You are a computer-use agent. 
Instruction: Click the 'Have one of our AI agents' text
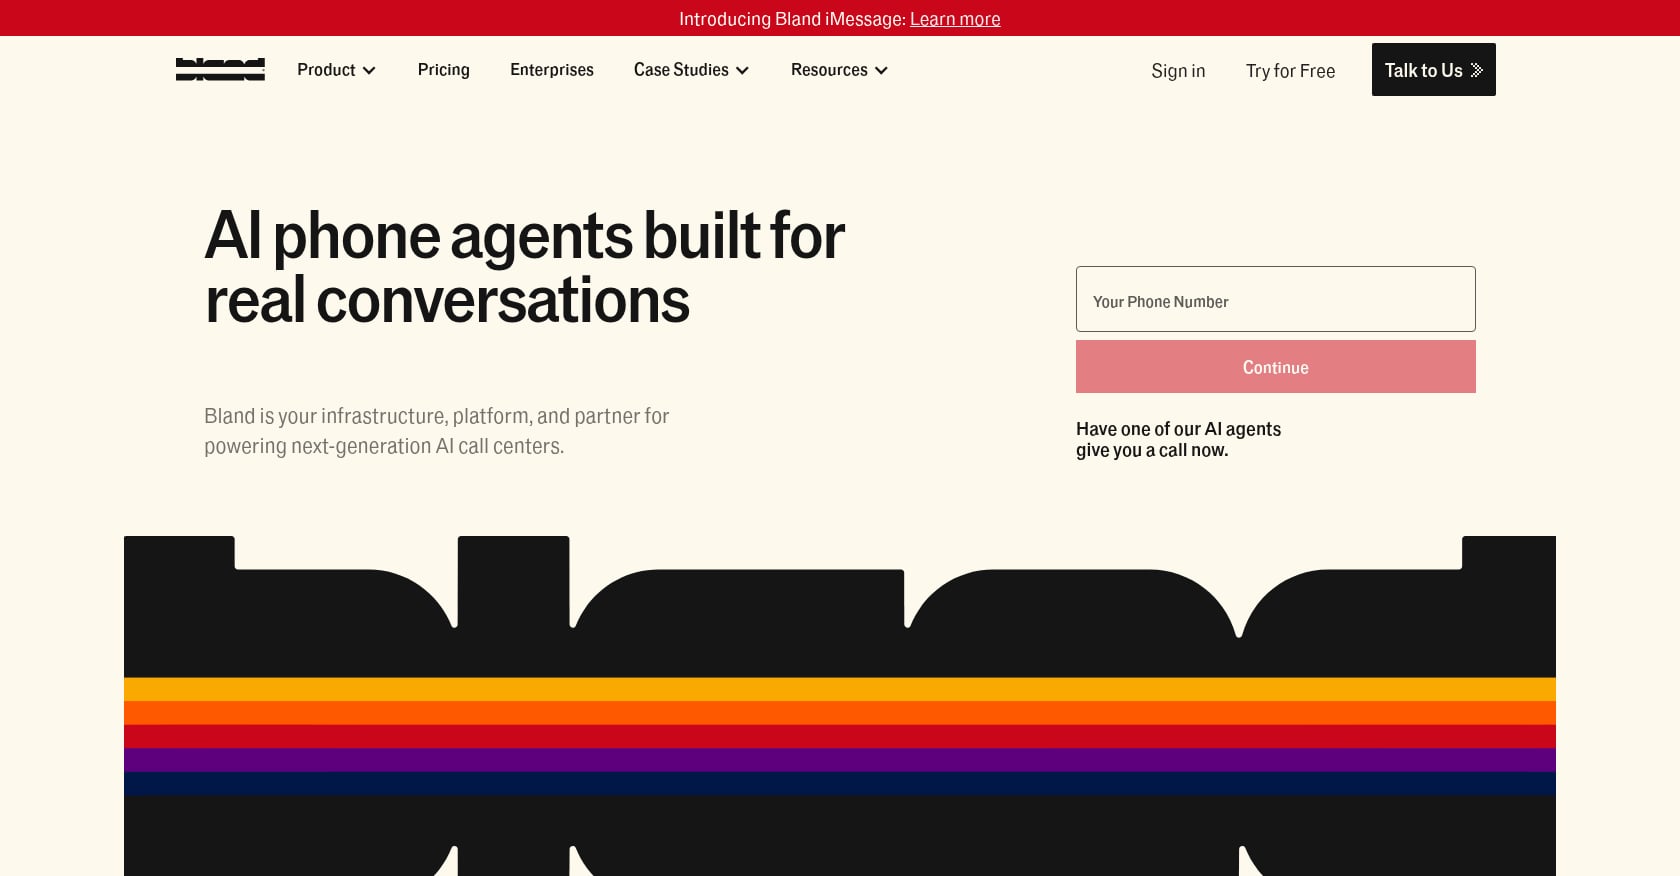[1178, 439]
